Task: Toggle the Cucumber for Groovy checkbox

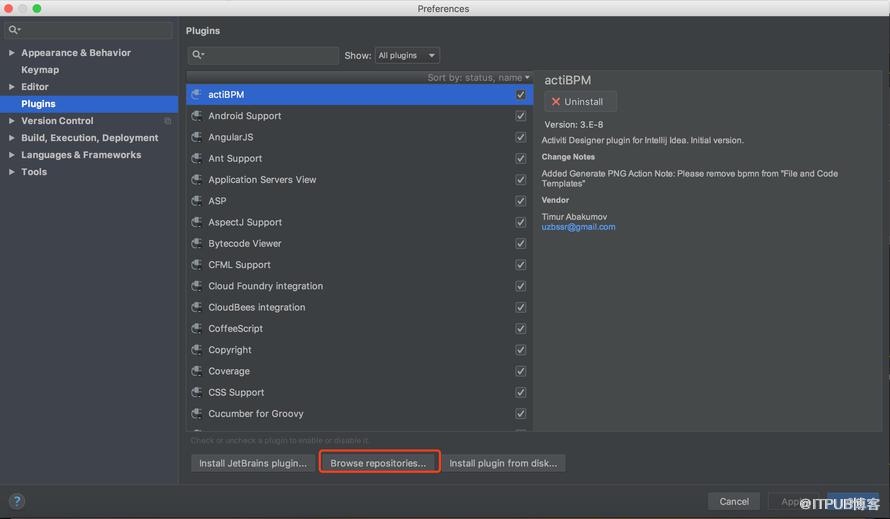Action: coord(520,414)
